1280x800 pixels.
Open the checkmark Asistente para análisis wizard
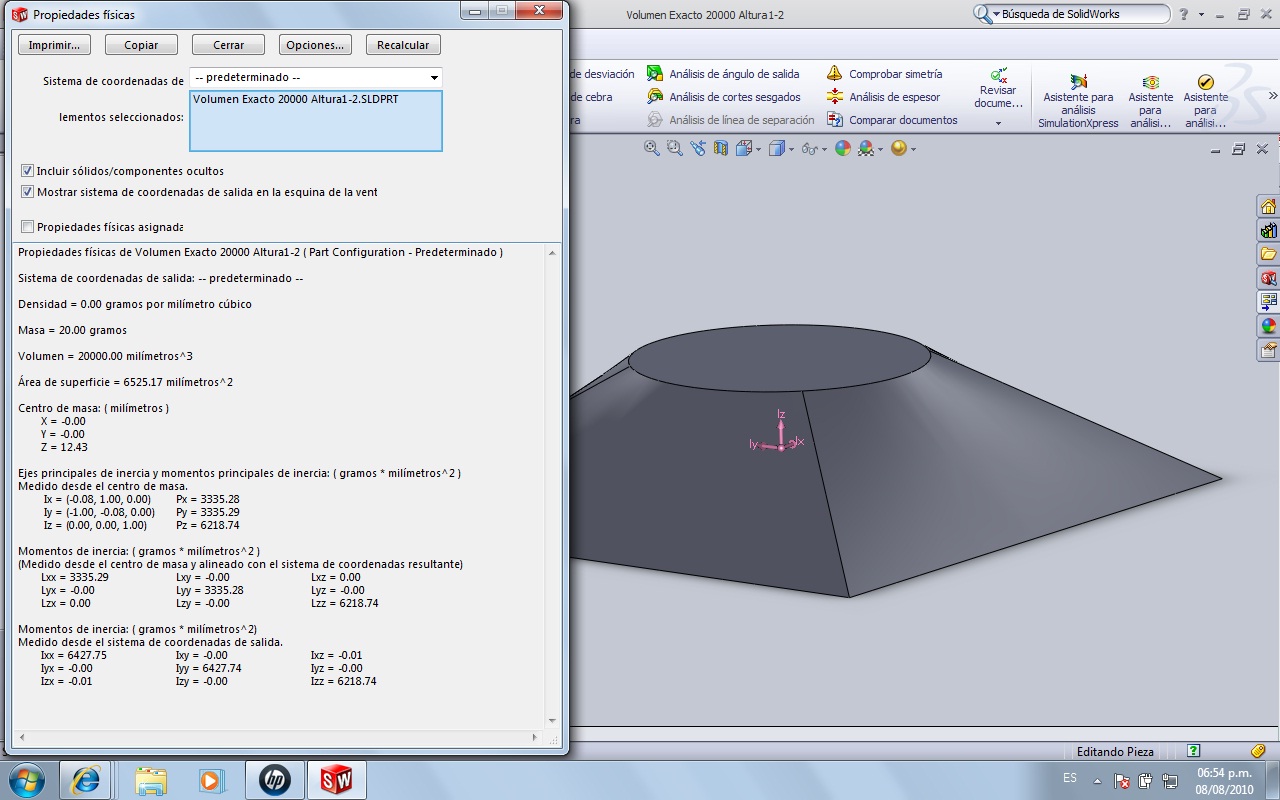point(1205,102)
